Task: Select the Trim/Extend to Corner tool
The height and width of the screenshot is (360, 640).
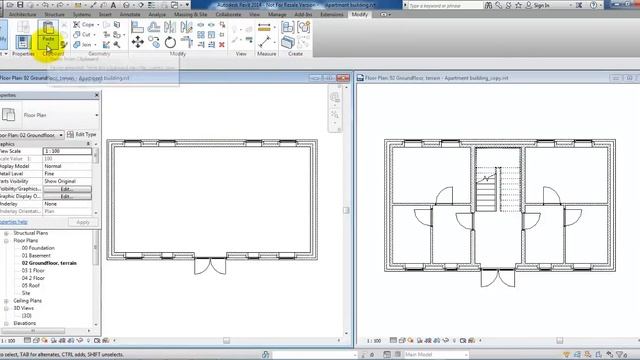Action: [187, 42]
